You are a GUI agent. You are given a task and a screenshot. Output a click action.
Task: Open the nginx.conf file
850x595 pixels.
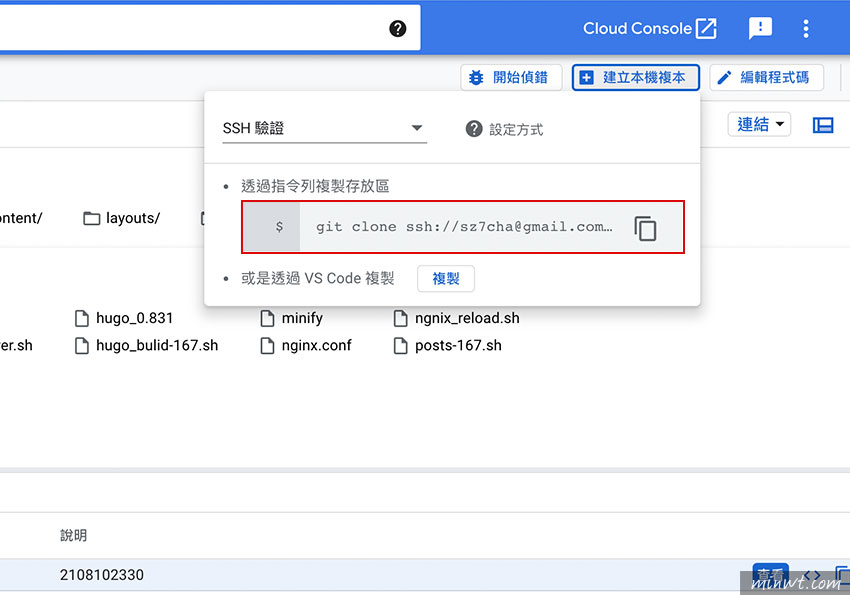tap(315, 345)
